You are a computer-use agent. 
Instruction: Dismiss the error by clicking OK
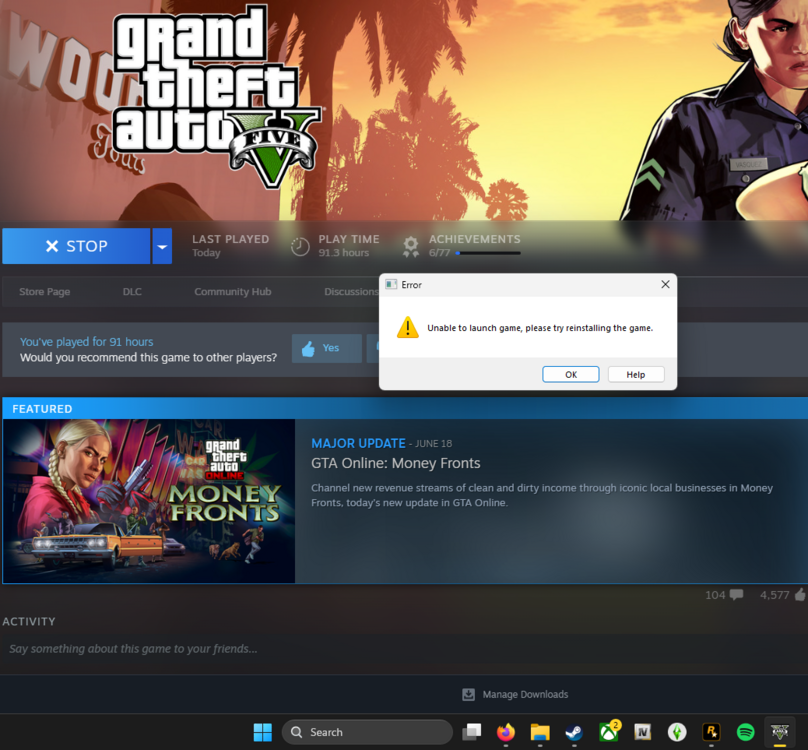click(x=570, y=374)
